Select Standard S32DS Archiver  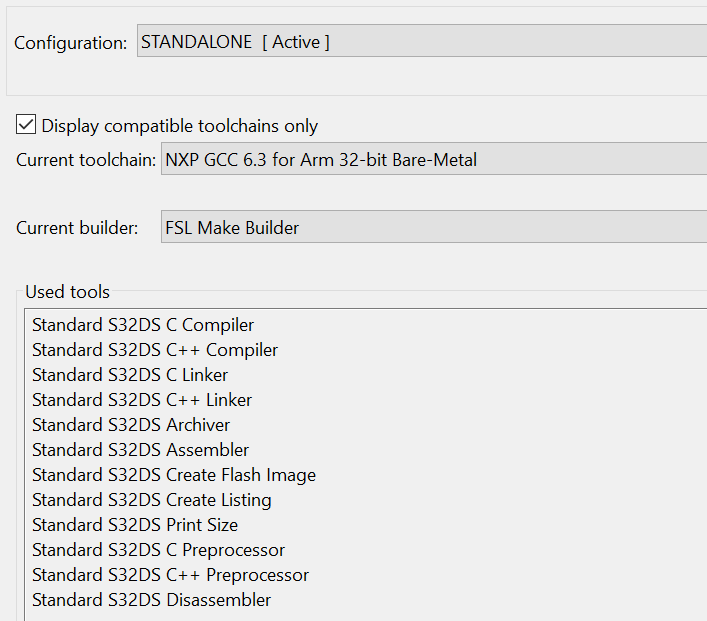131,425
